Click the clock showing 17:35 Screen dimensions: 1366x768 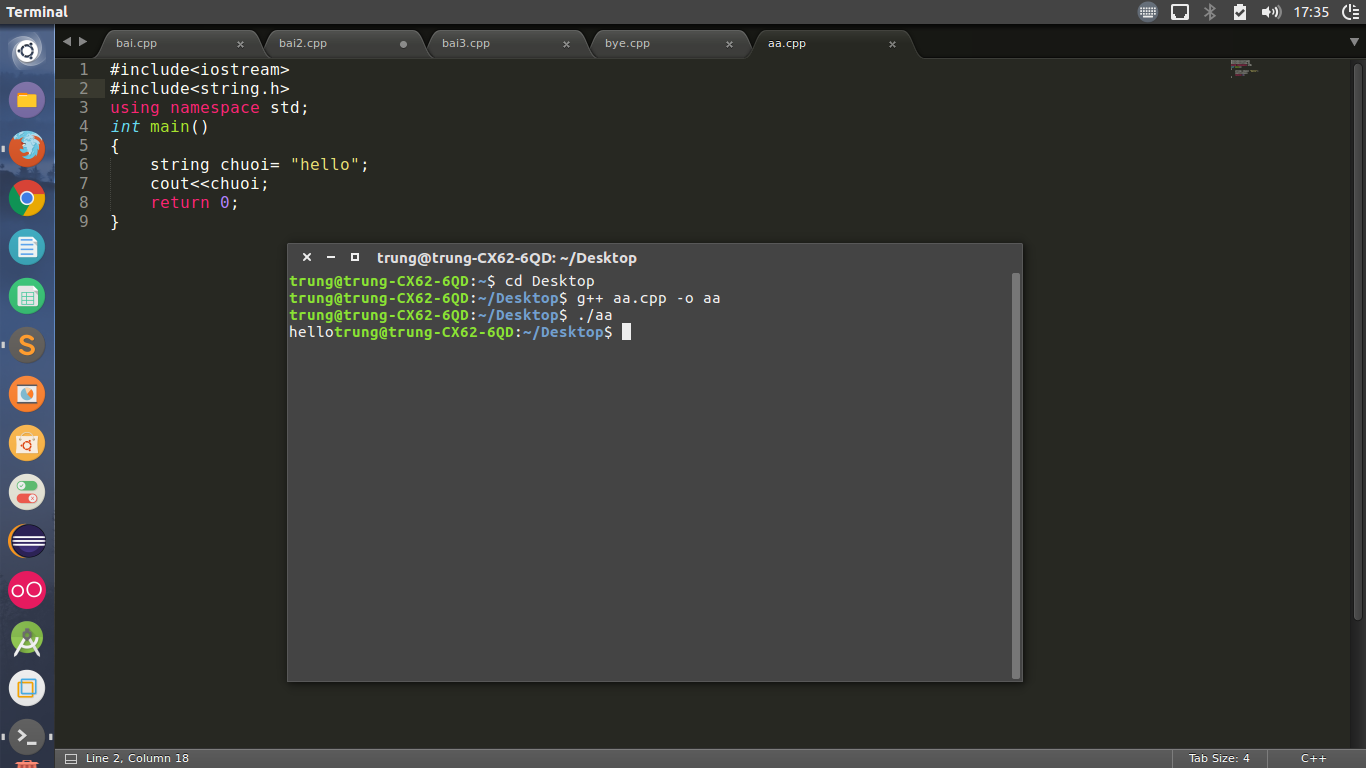(1311, 12)
